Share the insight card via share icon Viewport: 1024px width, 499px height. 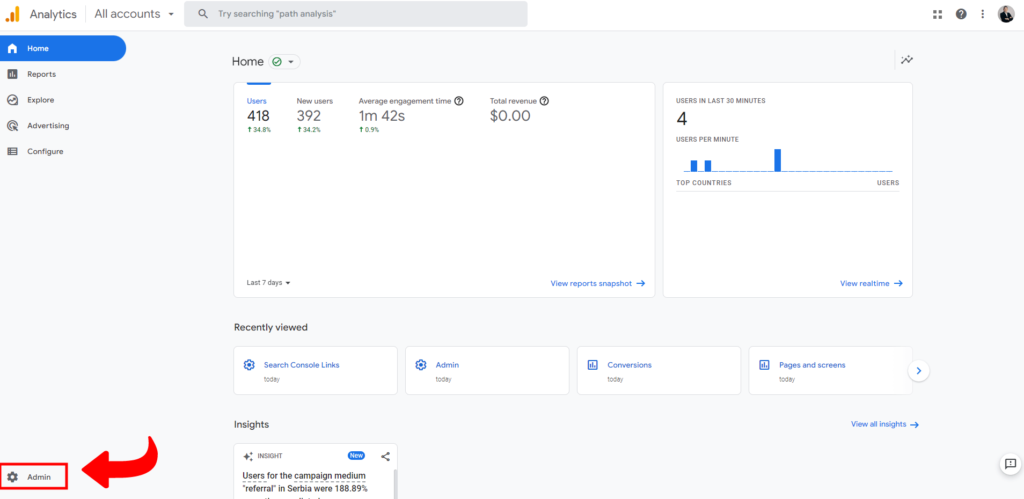(385, 456)
